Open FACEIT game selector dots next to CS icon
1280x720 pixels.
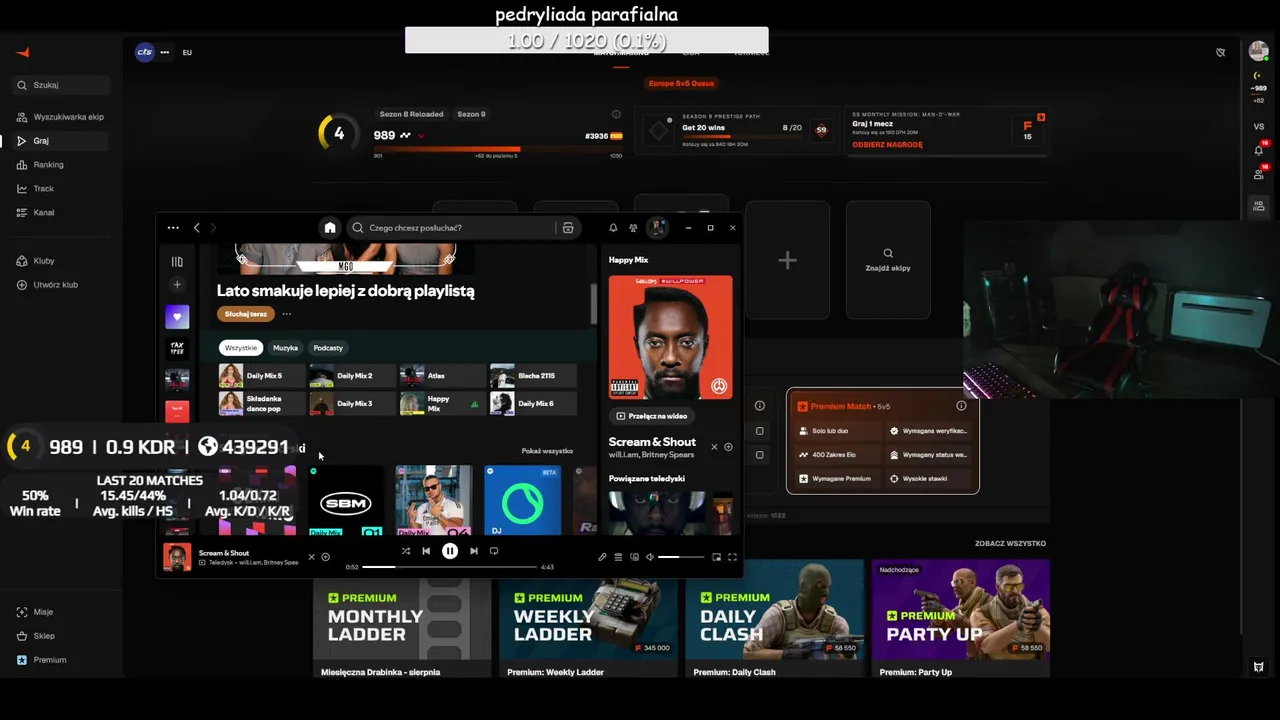[x=165, y=52]
